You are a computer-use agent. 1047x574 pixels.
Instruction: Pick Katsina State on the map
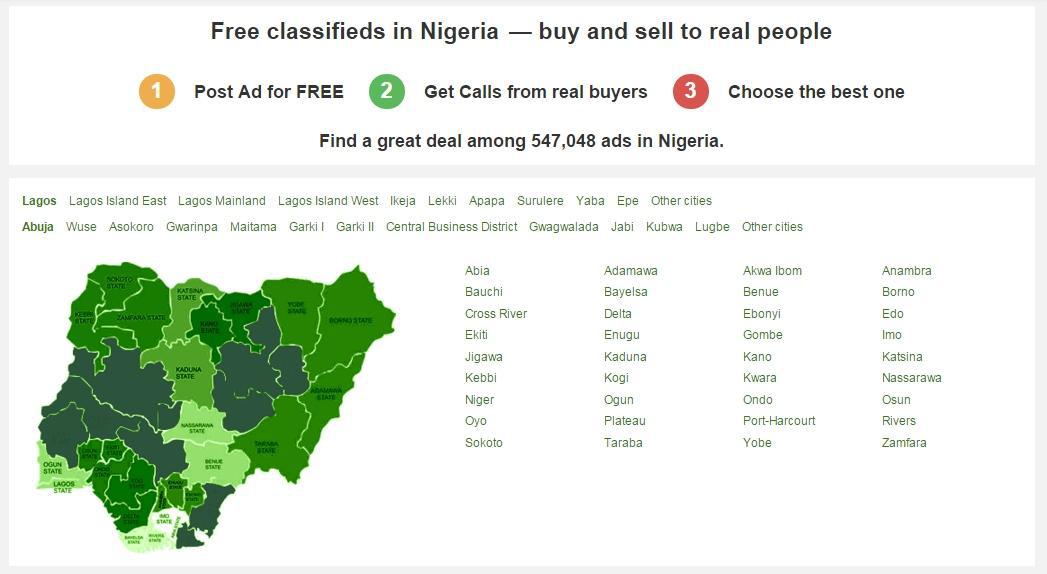click(x=187, y=294)
